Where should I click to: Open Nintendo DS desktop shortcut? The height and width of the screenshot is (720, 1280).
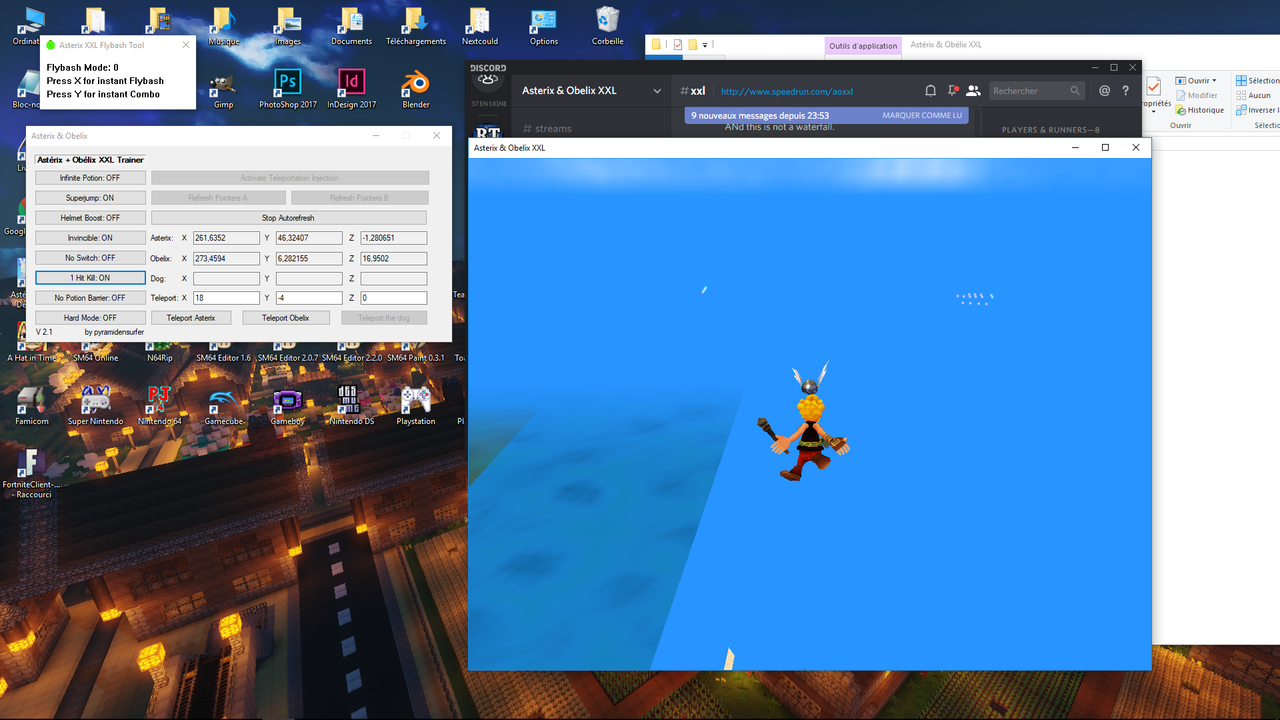point(352,405)
